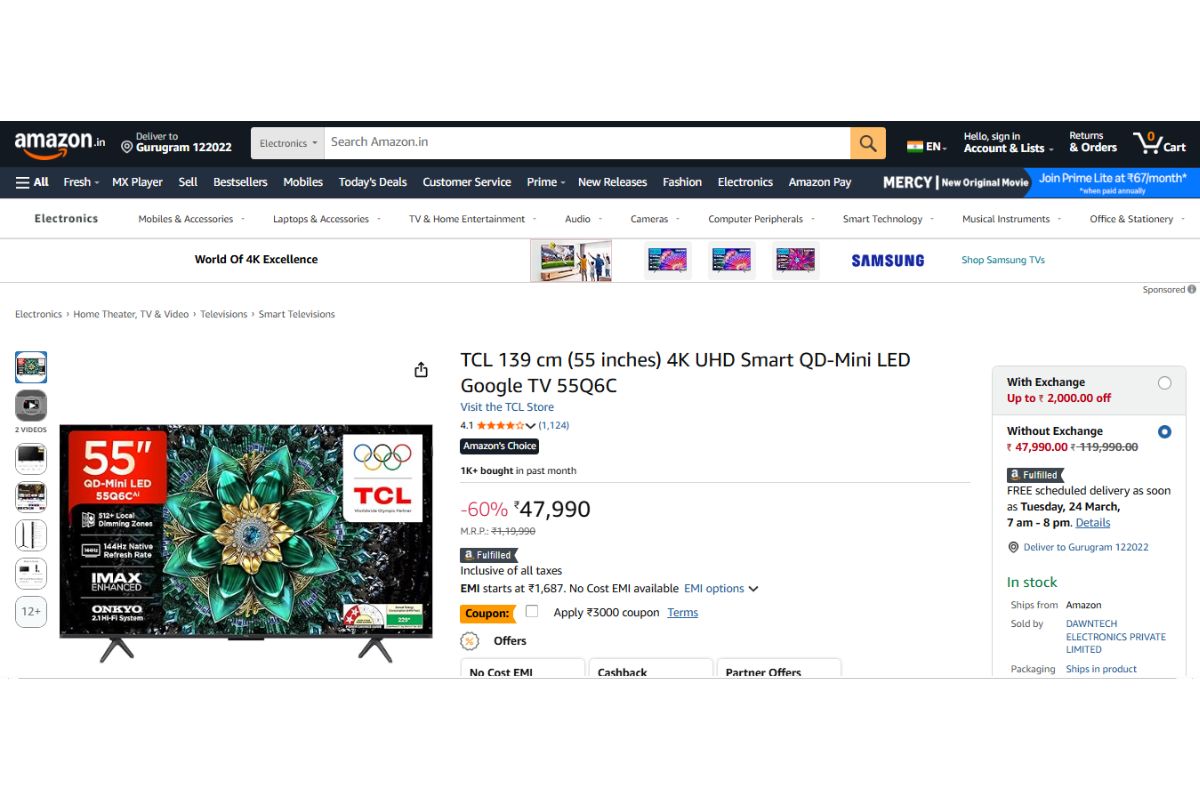Select the With Exchange radio option
The image size is (1200, 800).
point(1164,383)
